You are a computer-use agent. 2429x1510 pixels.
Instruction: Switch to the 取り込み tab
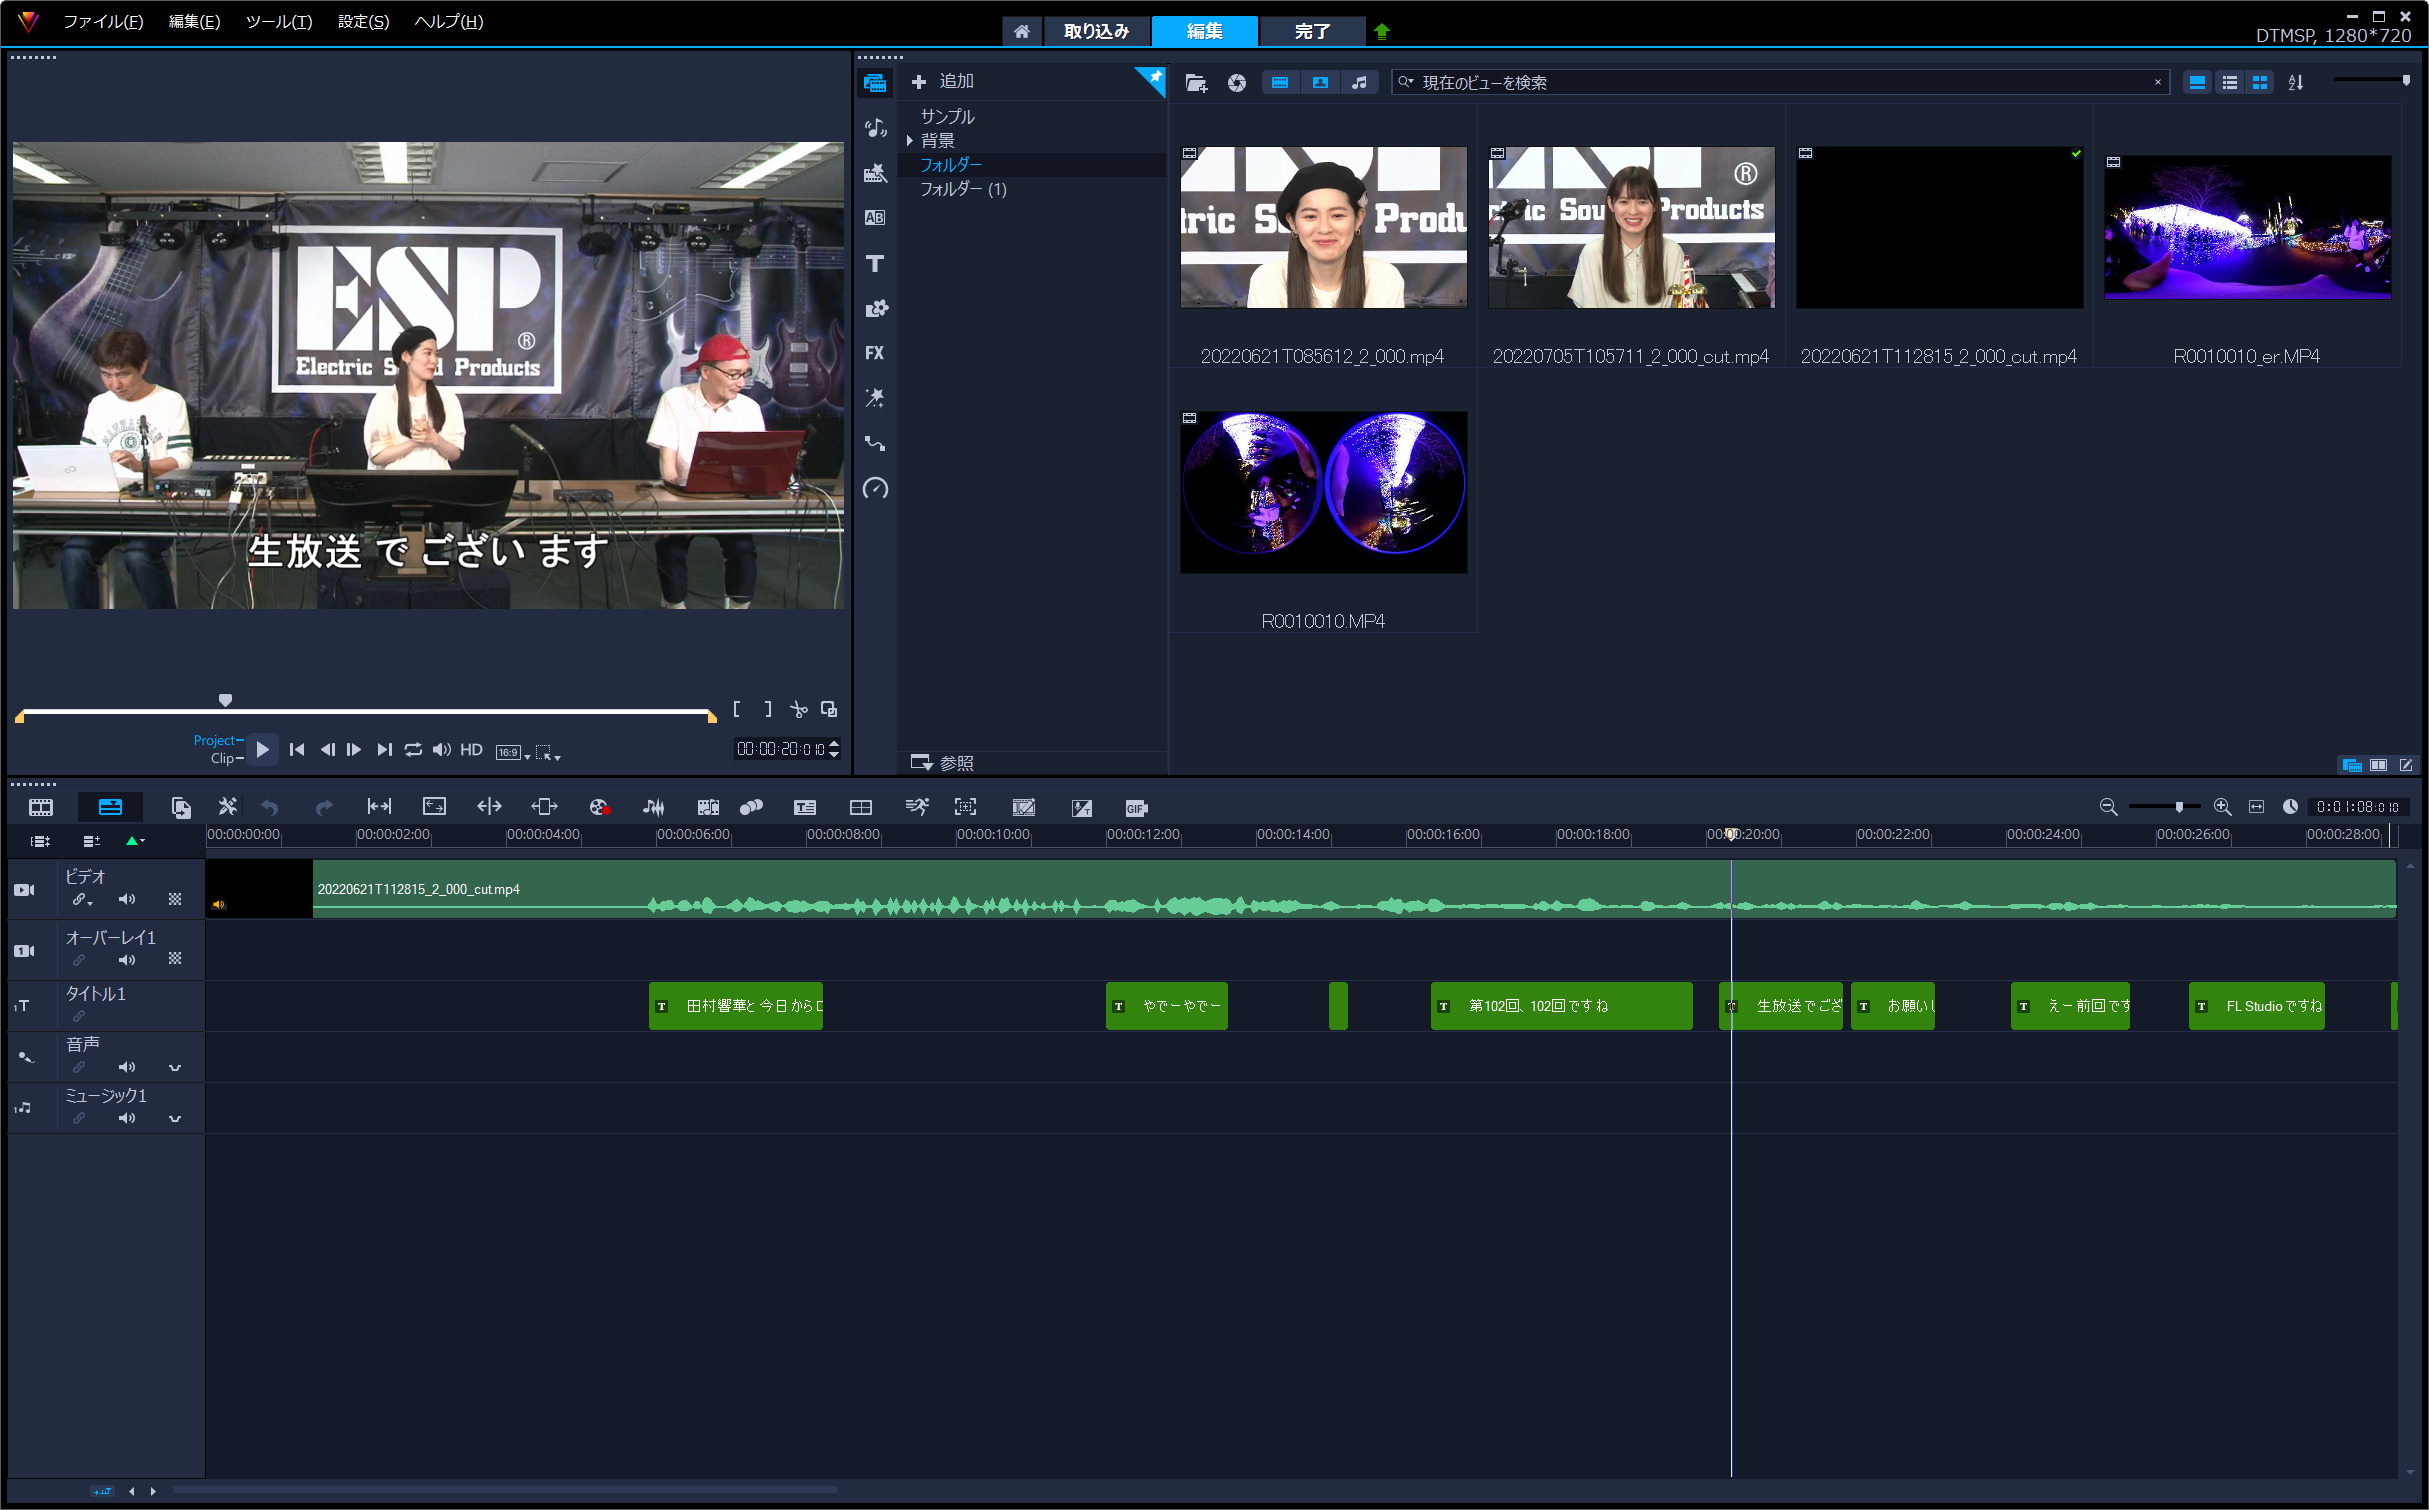pos(1096,31)
